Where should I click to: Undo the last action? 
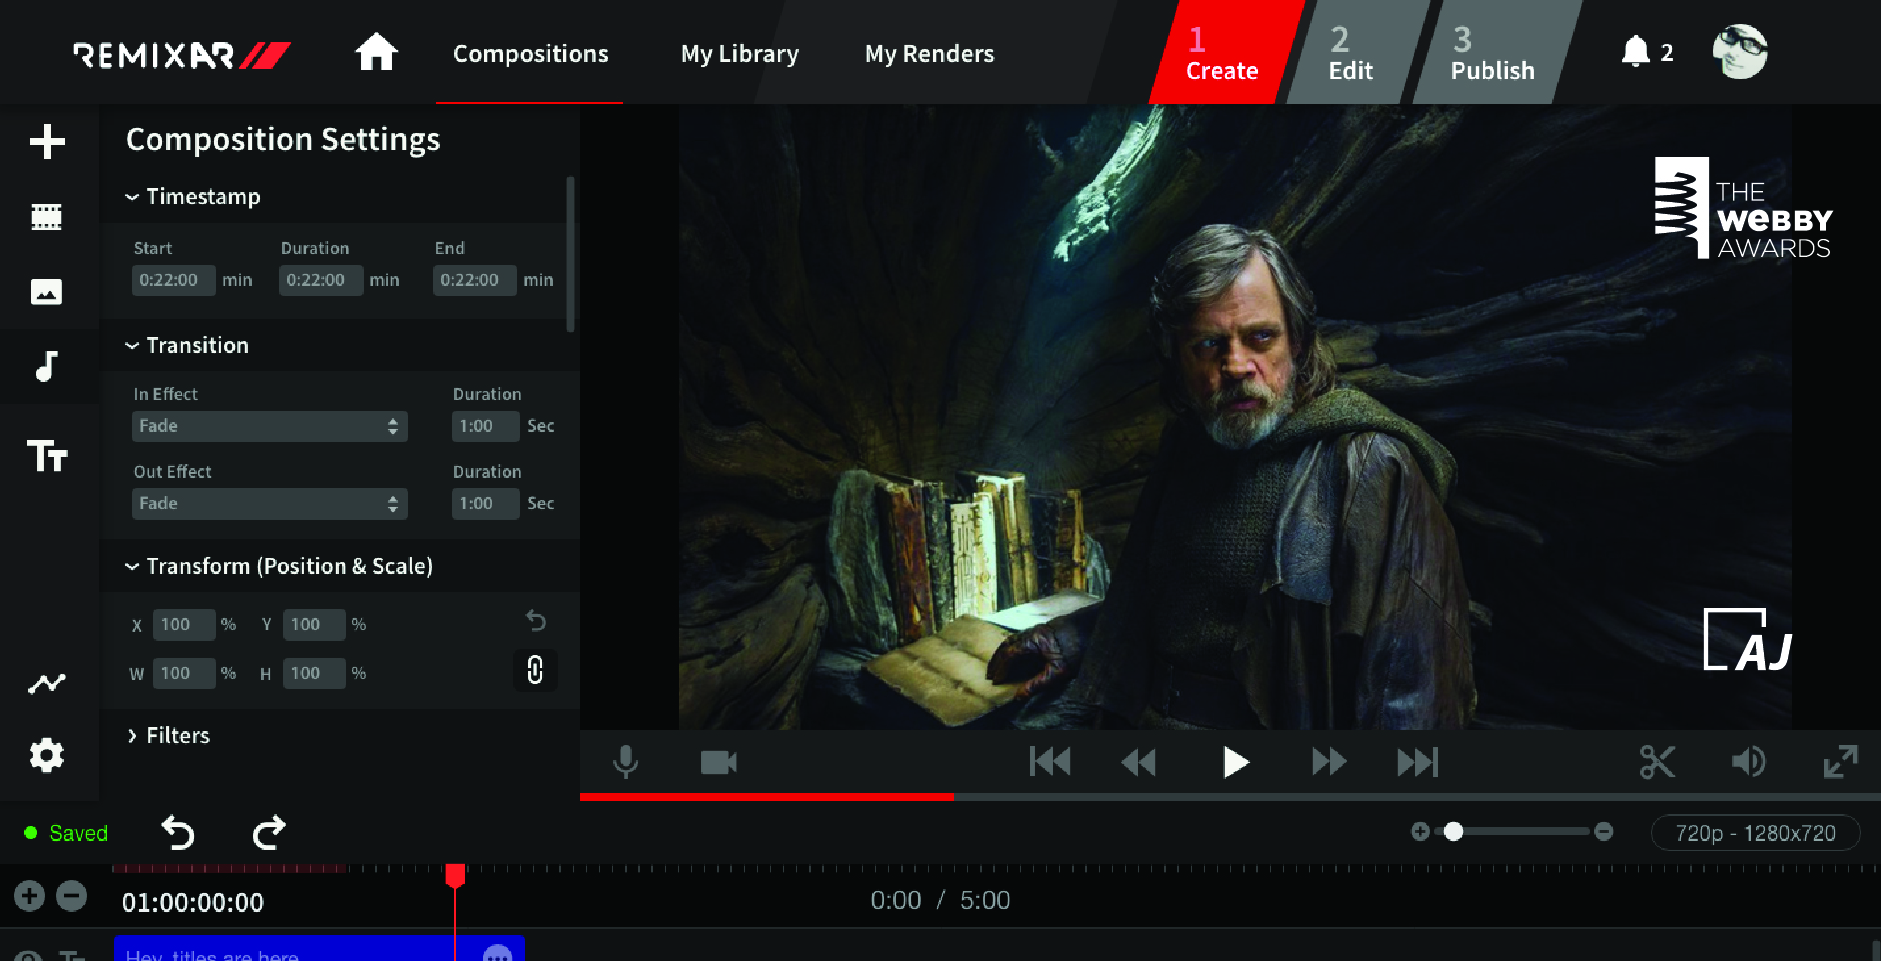(178, 832)
